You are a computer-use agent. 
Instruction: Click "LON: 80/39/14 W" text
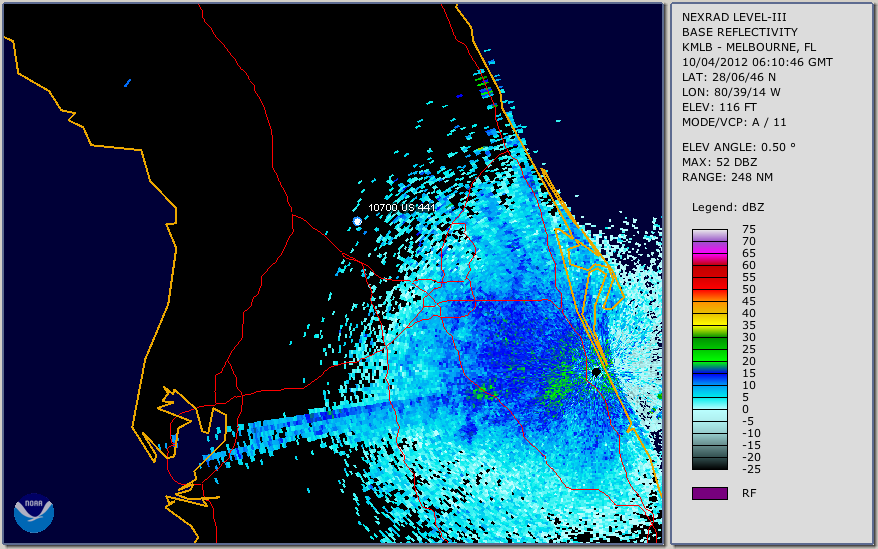click(x=731, y=92)
